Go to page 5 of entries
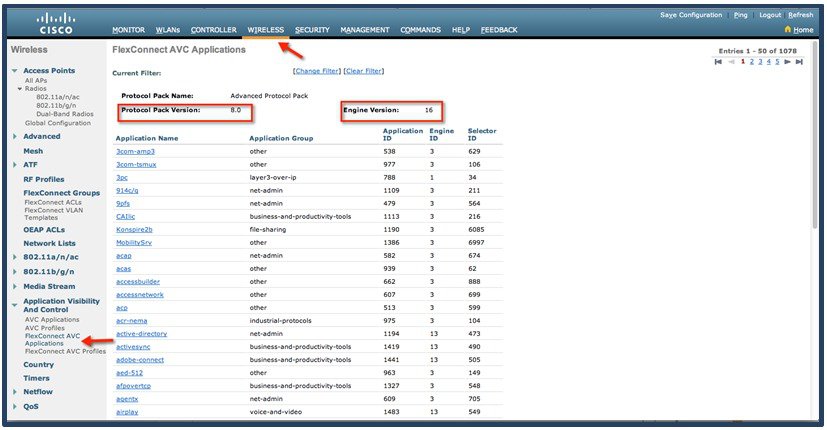827x430 pixels. click(x=777, y=62)
